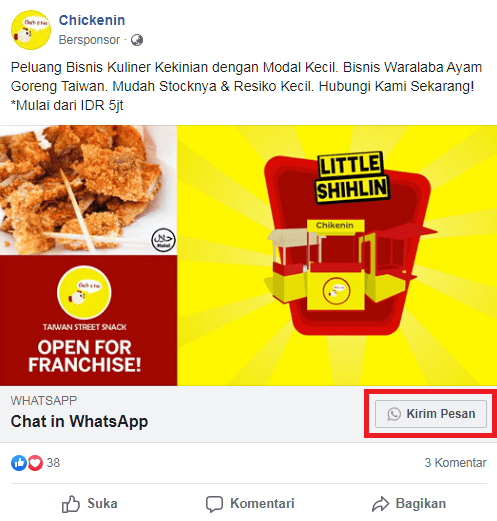Click the Suka thumbs-up button
The image size is (497, 521).
[x=90, y=504]
